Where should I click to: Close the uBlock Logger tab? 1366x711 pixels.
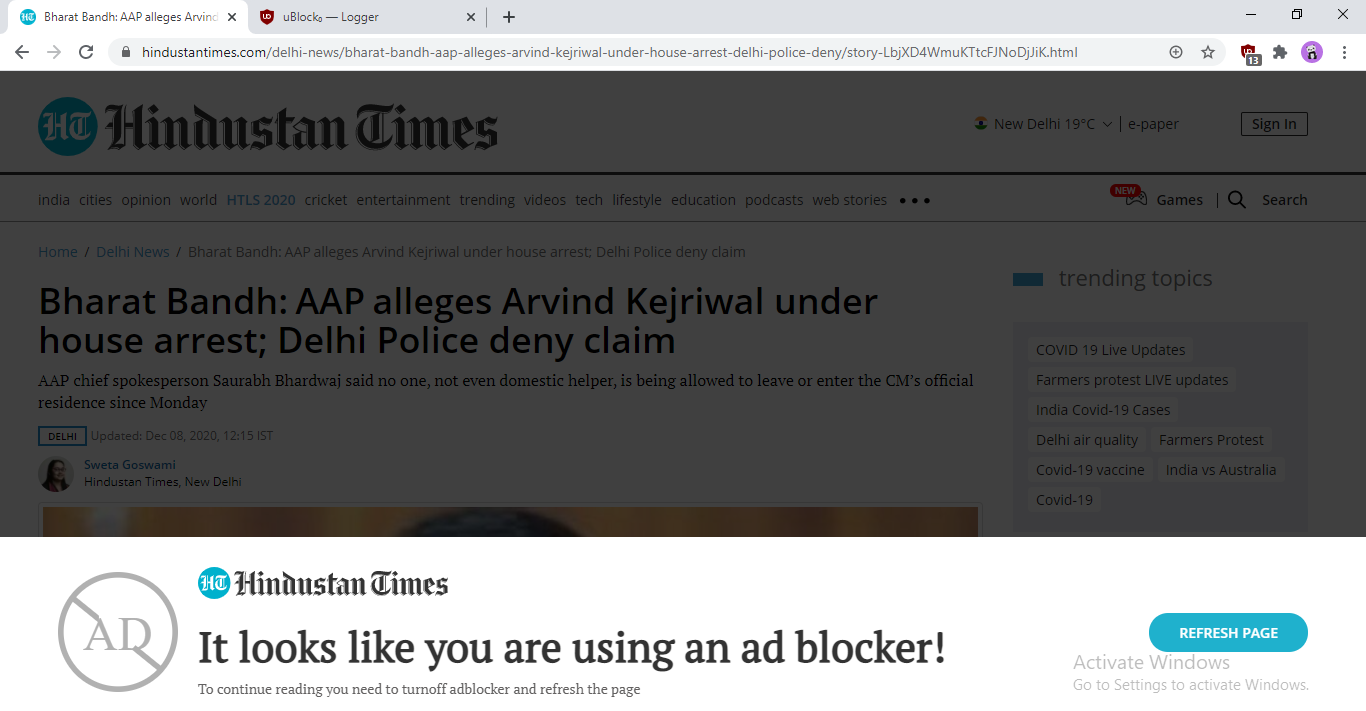pyautogui.click(x=471, y=17)
